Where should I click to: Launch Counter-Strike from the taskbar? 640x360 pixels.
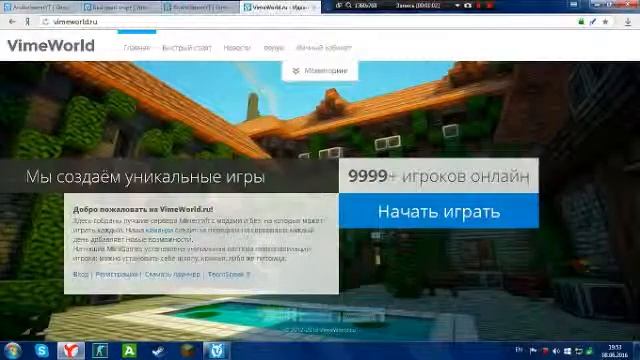tap(100, 351)
